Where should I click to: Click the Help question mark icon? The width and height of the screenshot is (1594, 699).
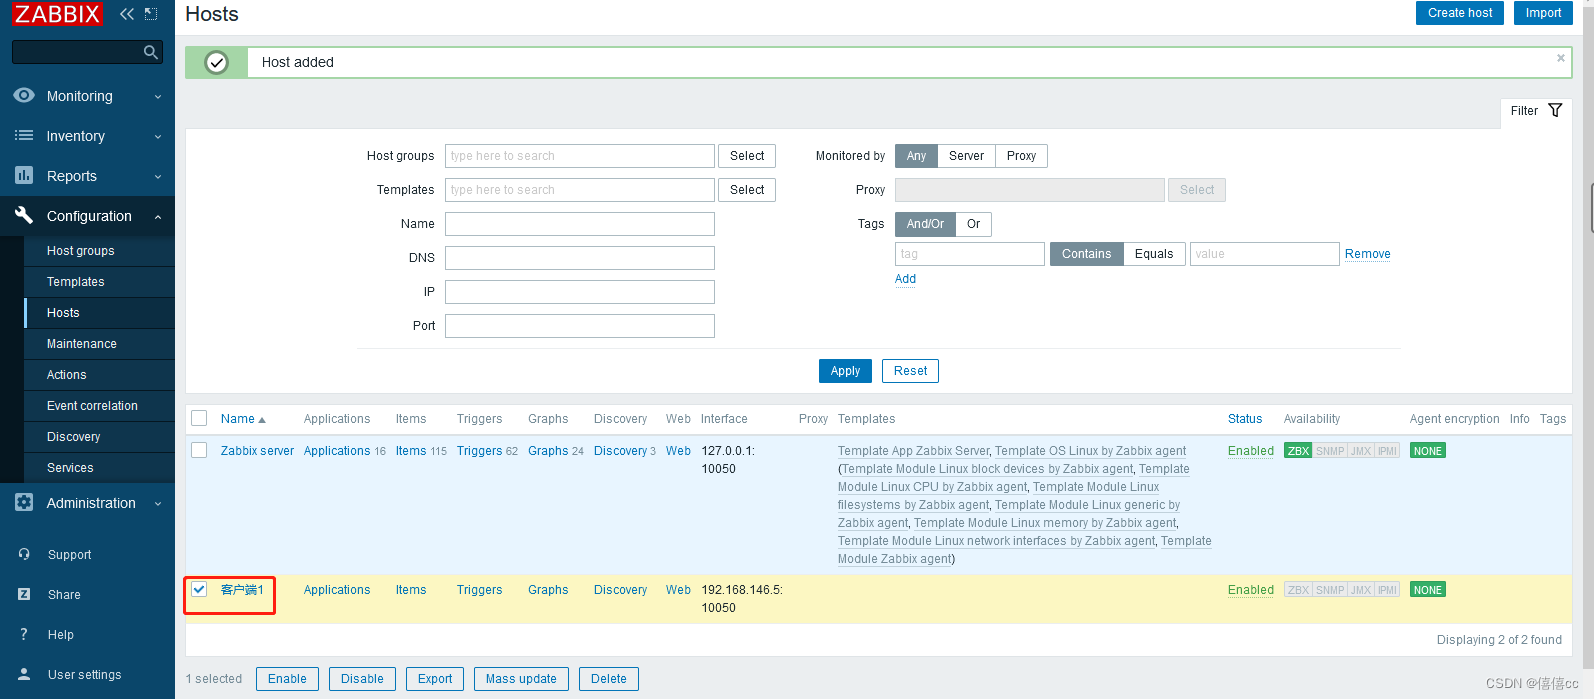[x=24, y=634]
